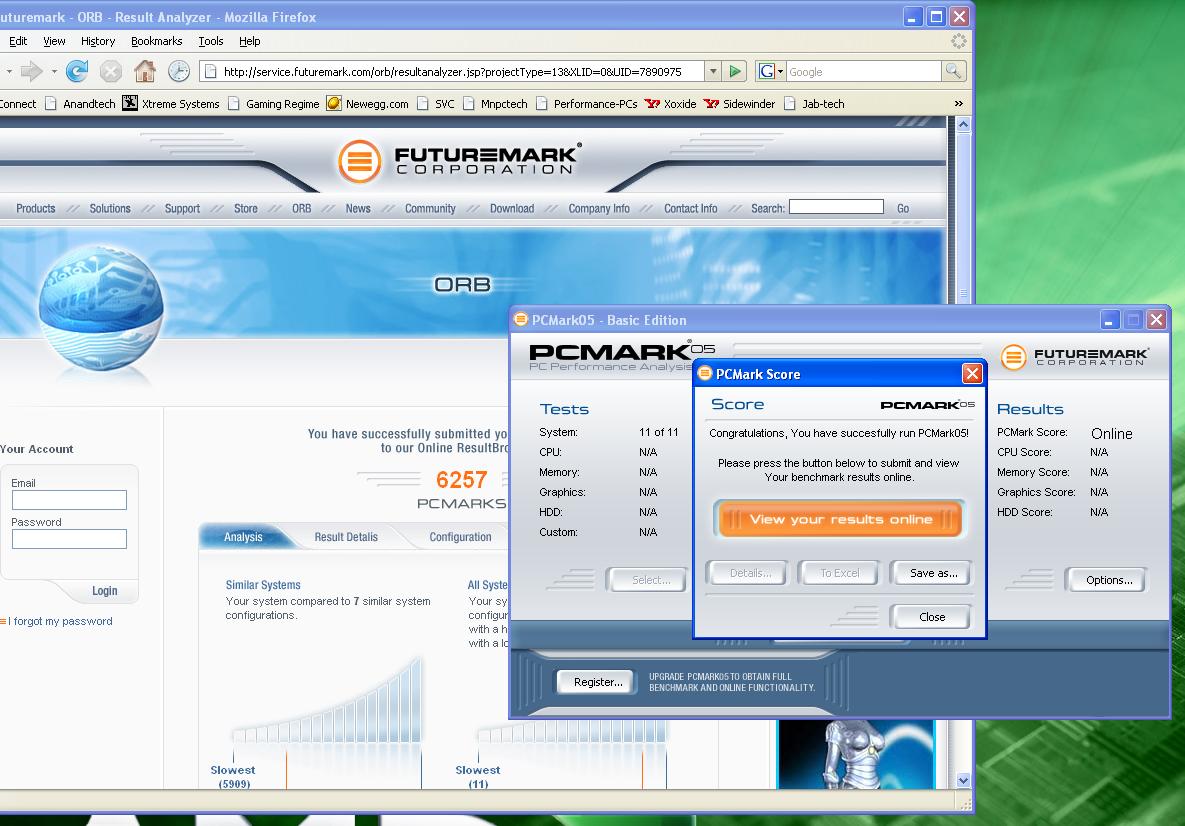Open the Firefox history clock icon
This screenshot has height=826, width=1185.
(x=179, y=72)
